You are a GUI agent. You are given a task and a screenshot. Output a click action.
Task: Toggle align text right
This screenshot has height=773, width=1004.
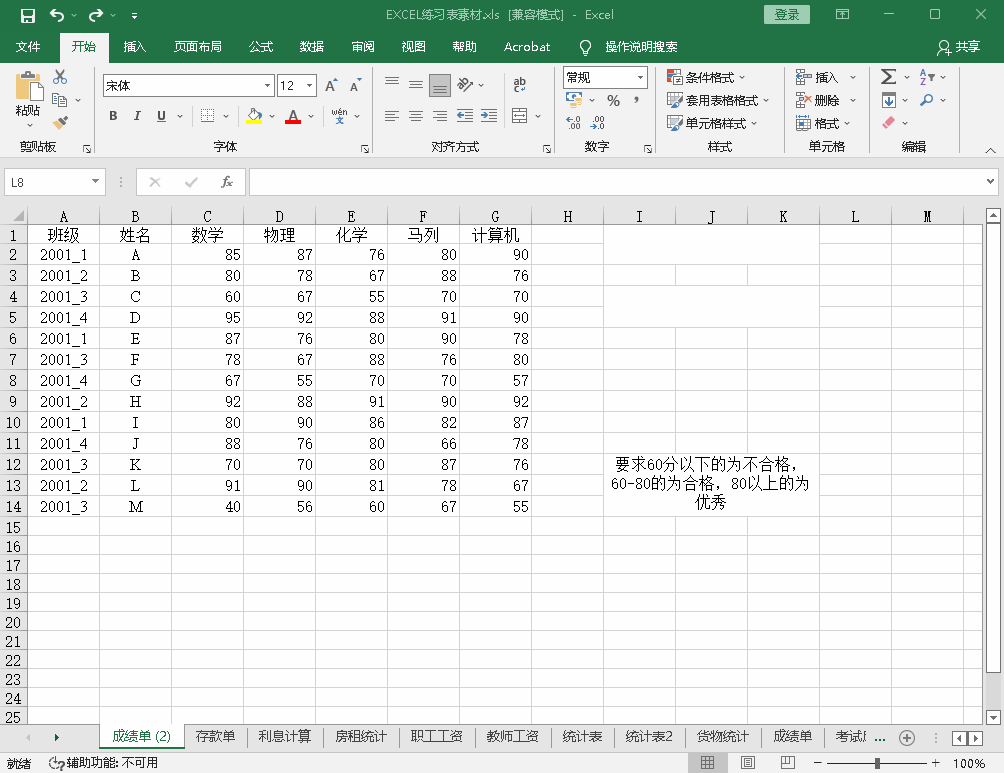(440, 115)
